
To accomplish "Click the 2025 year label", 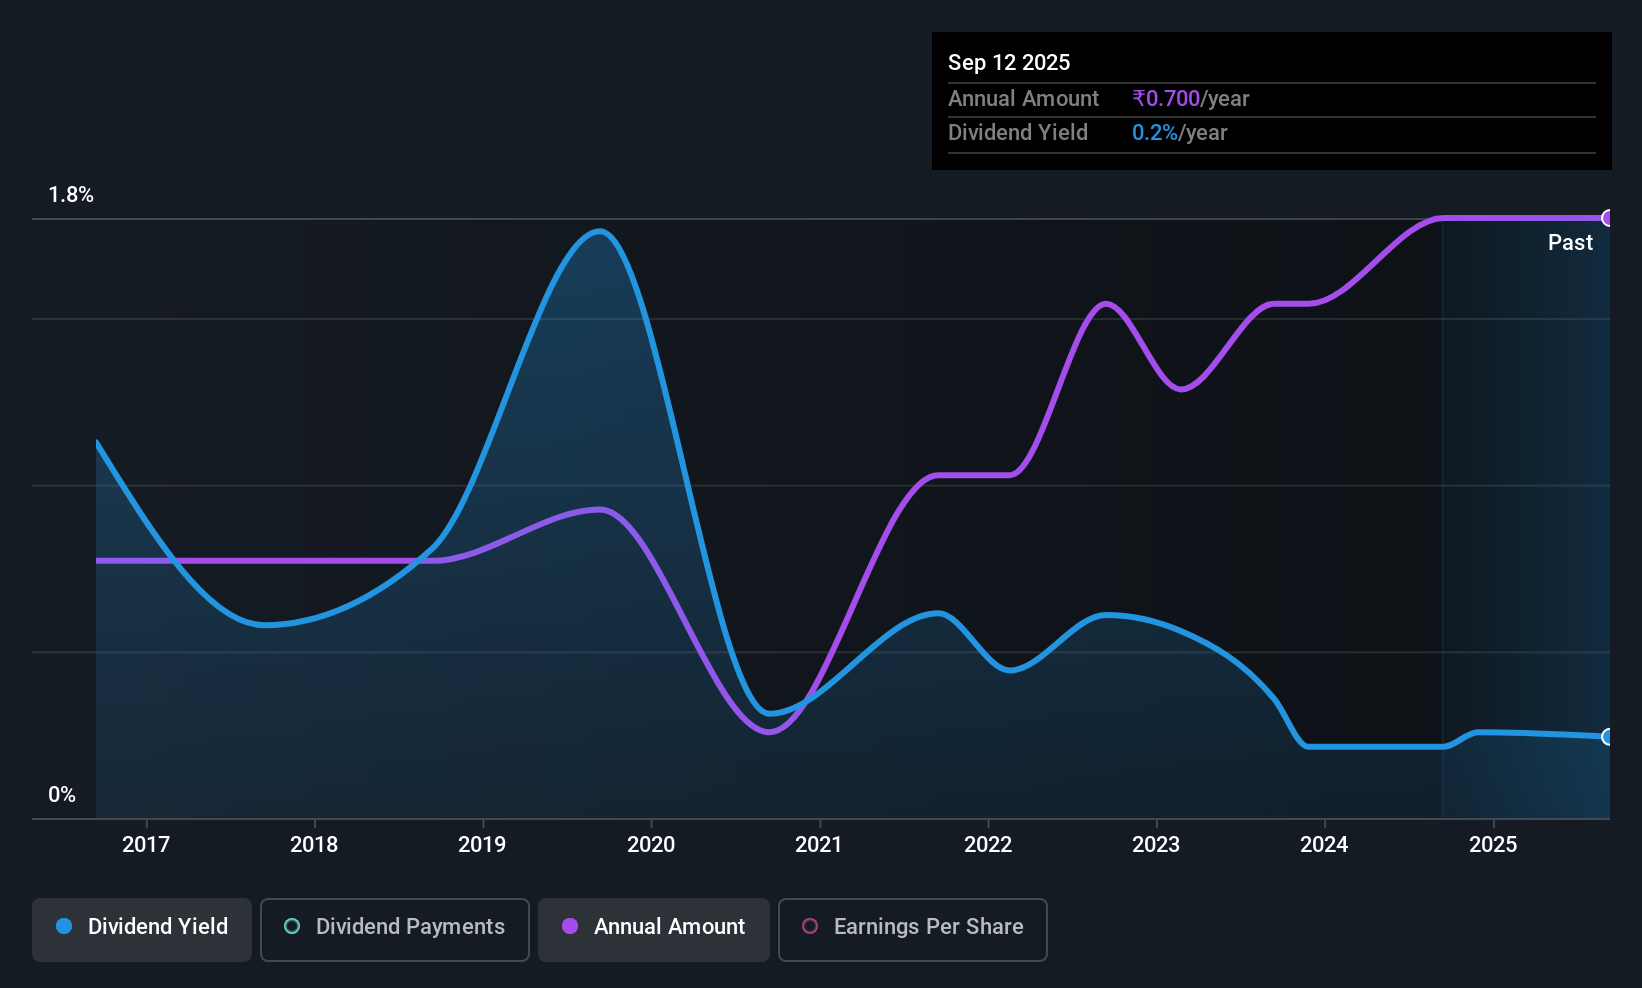I will coord(1493,845).
